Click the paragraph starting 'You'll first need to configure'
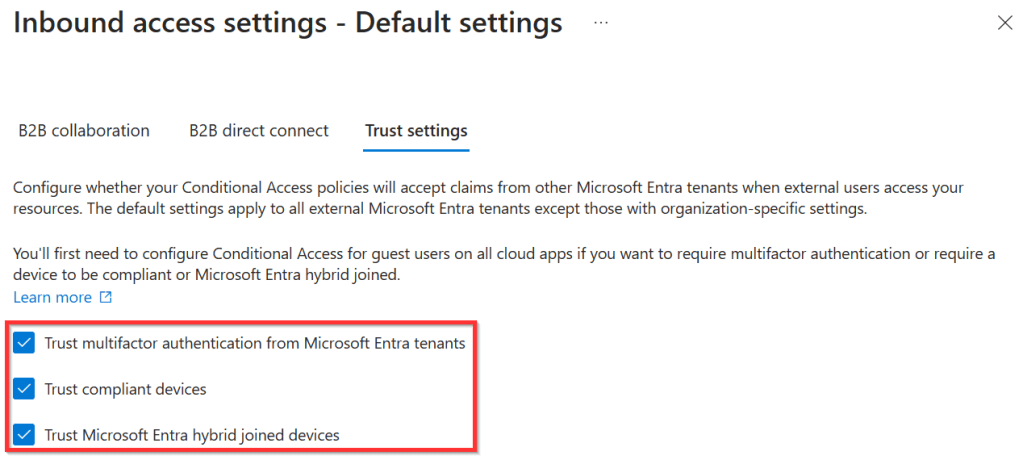This screenshot has width=1023, height=464. click(500, 264)
